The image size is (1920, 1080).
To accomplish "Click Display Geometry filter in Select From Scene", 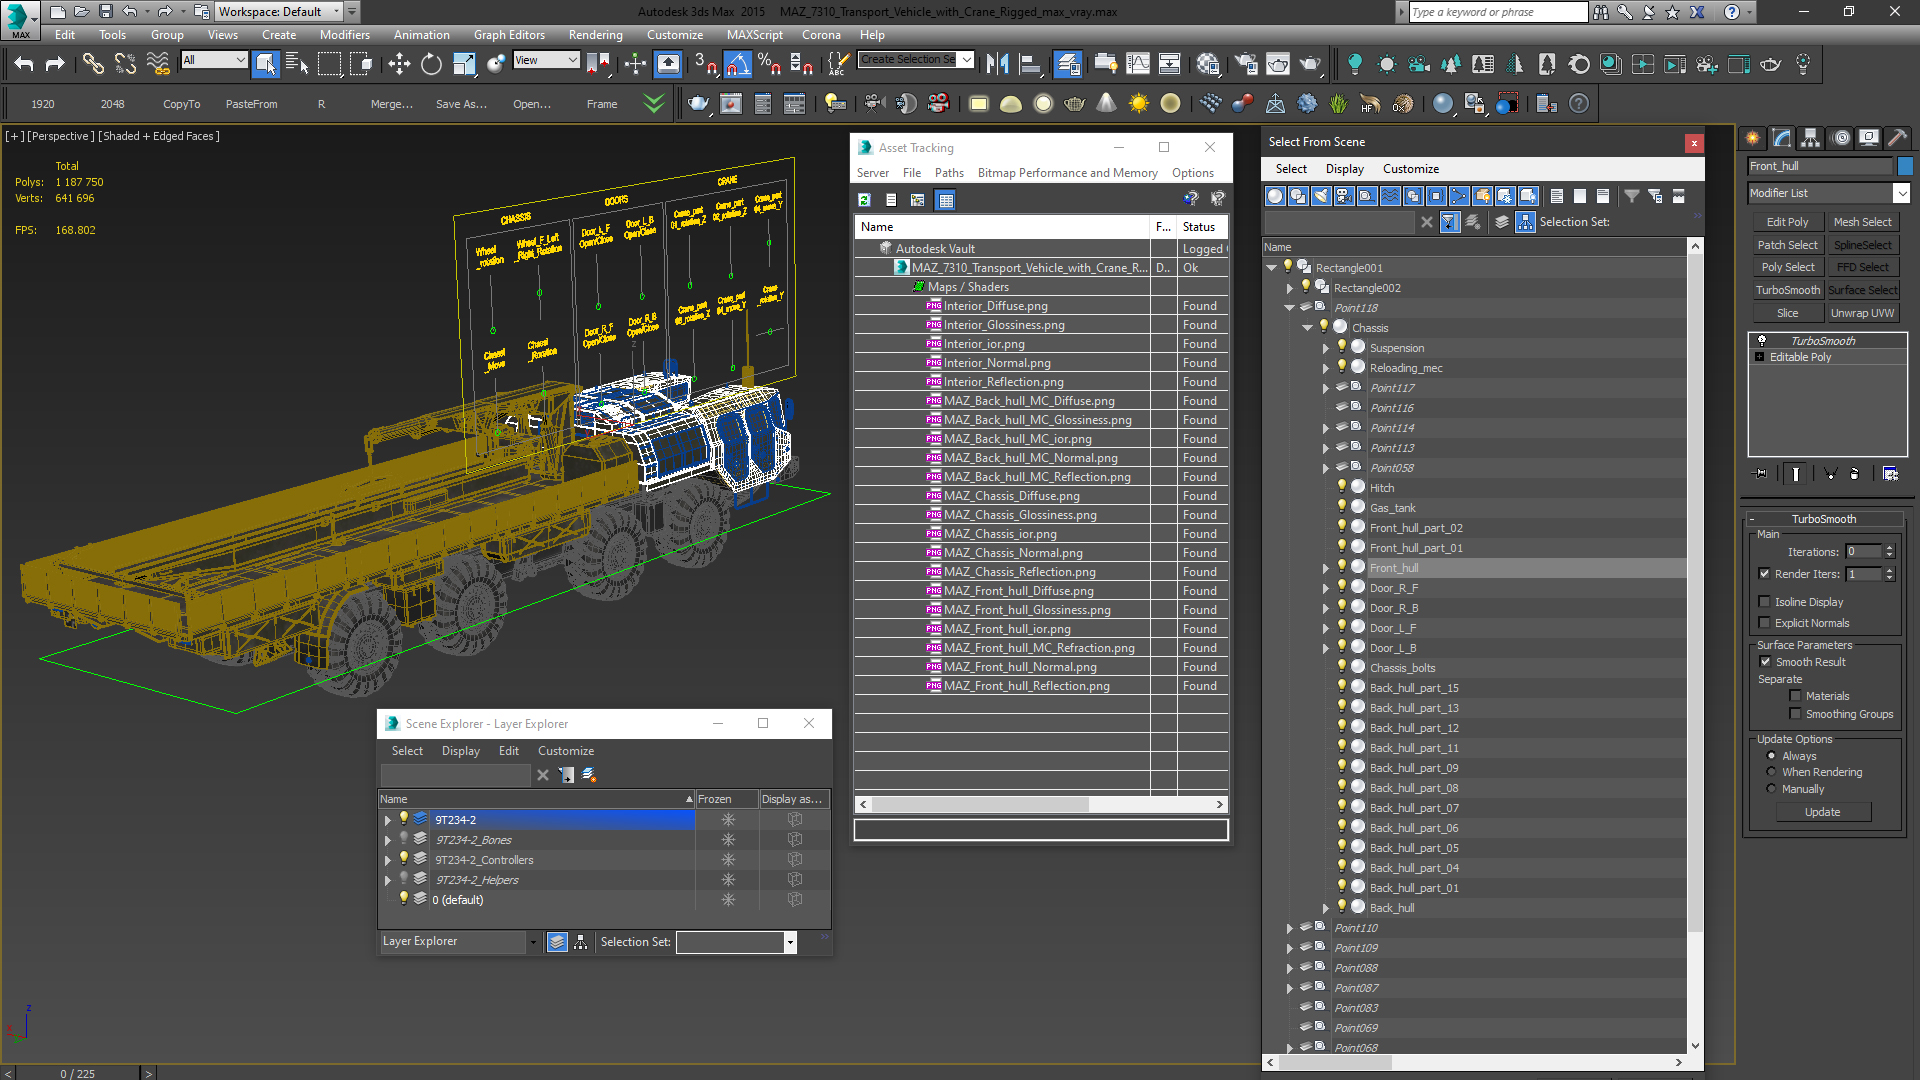I will (x=1275, y=196).
